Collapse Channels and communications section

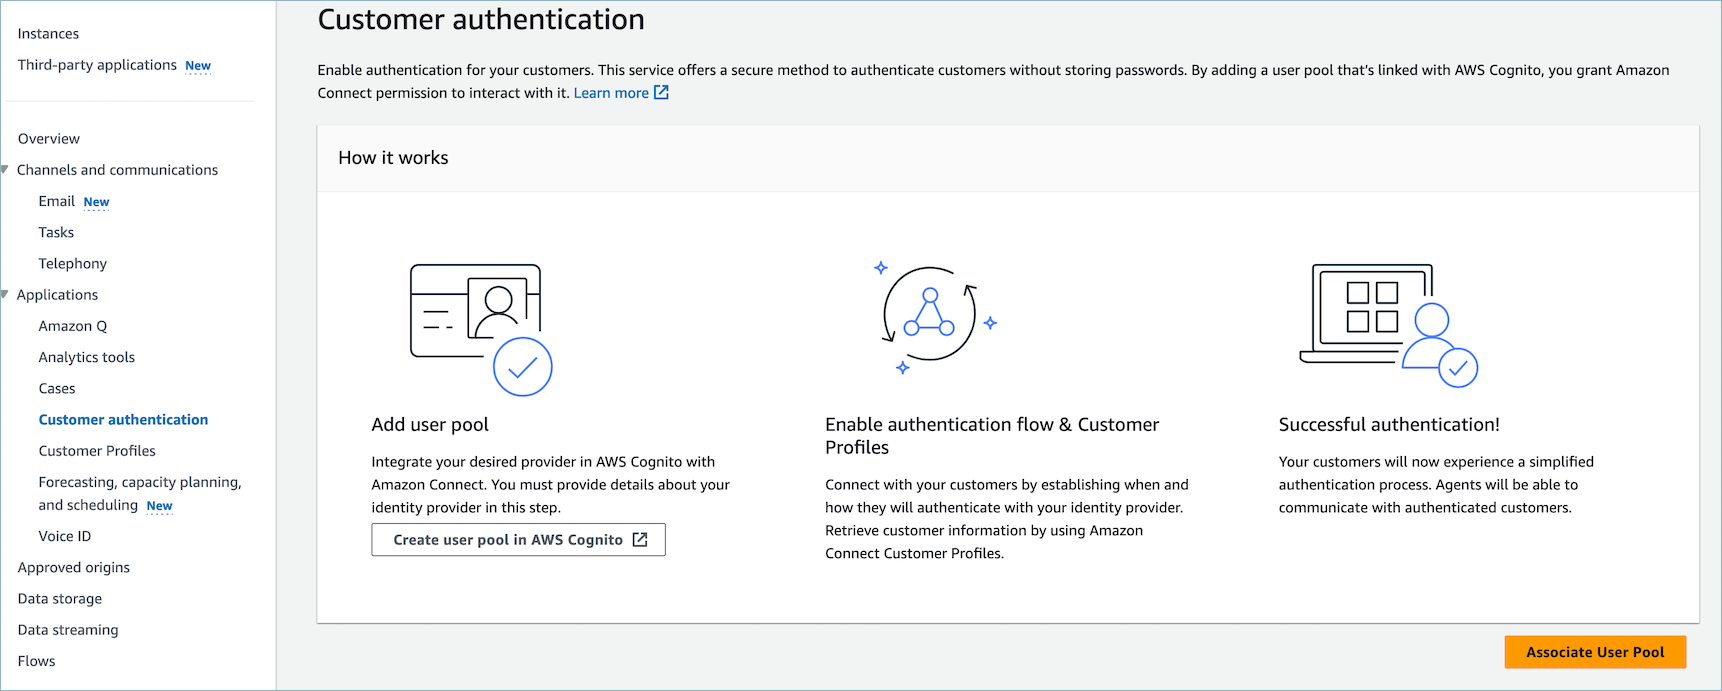(x=5, y=170)
